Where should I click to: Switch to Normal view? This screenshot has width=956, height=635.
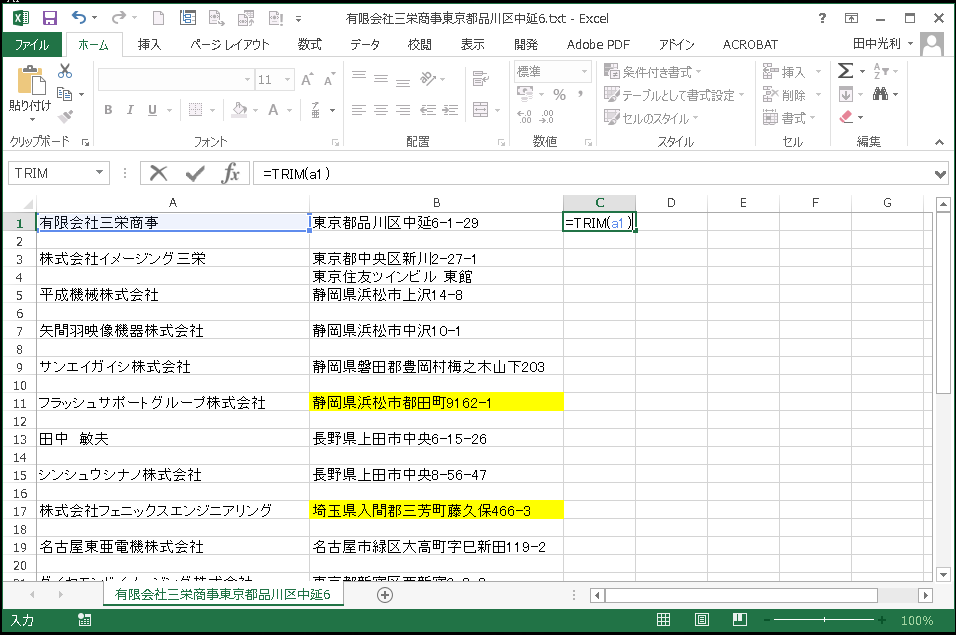663,620
